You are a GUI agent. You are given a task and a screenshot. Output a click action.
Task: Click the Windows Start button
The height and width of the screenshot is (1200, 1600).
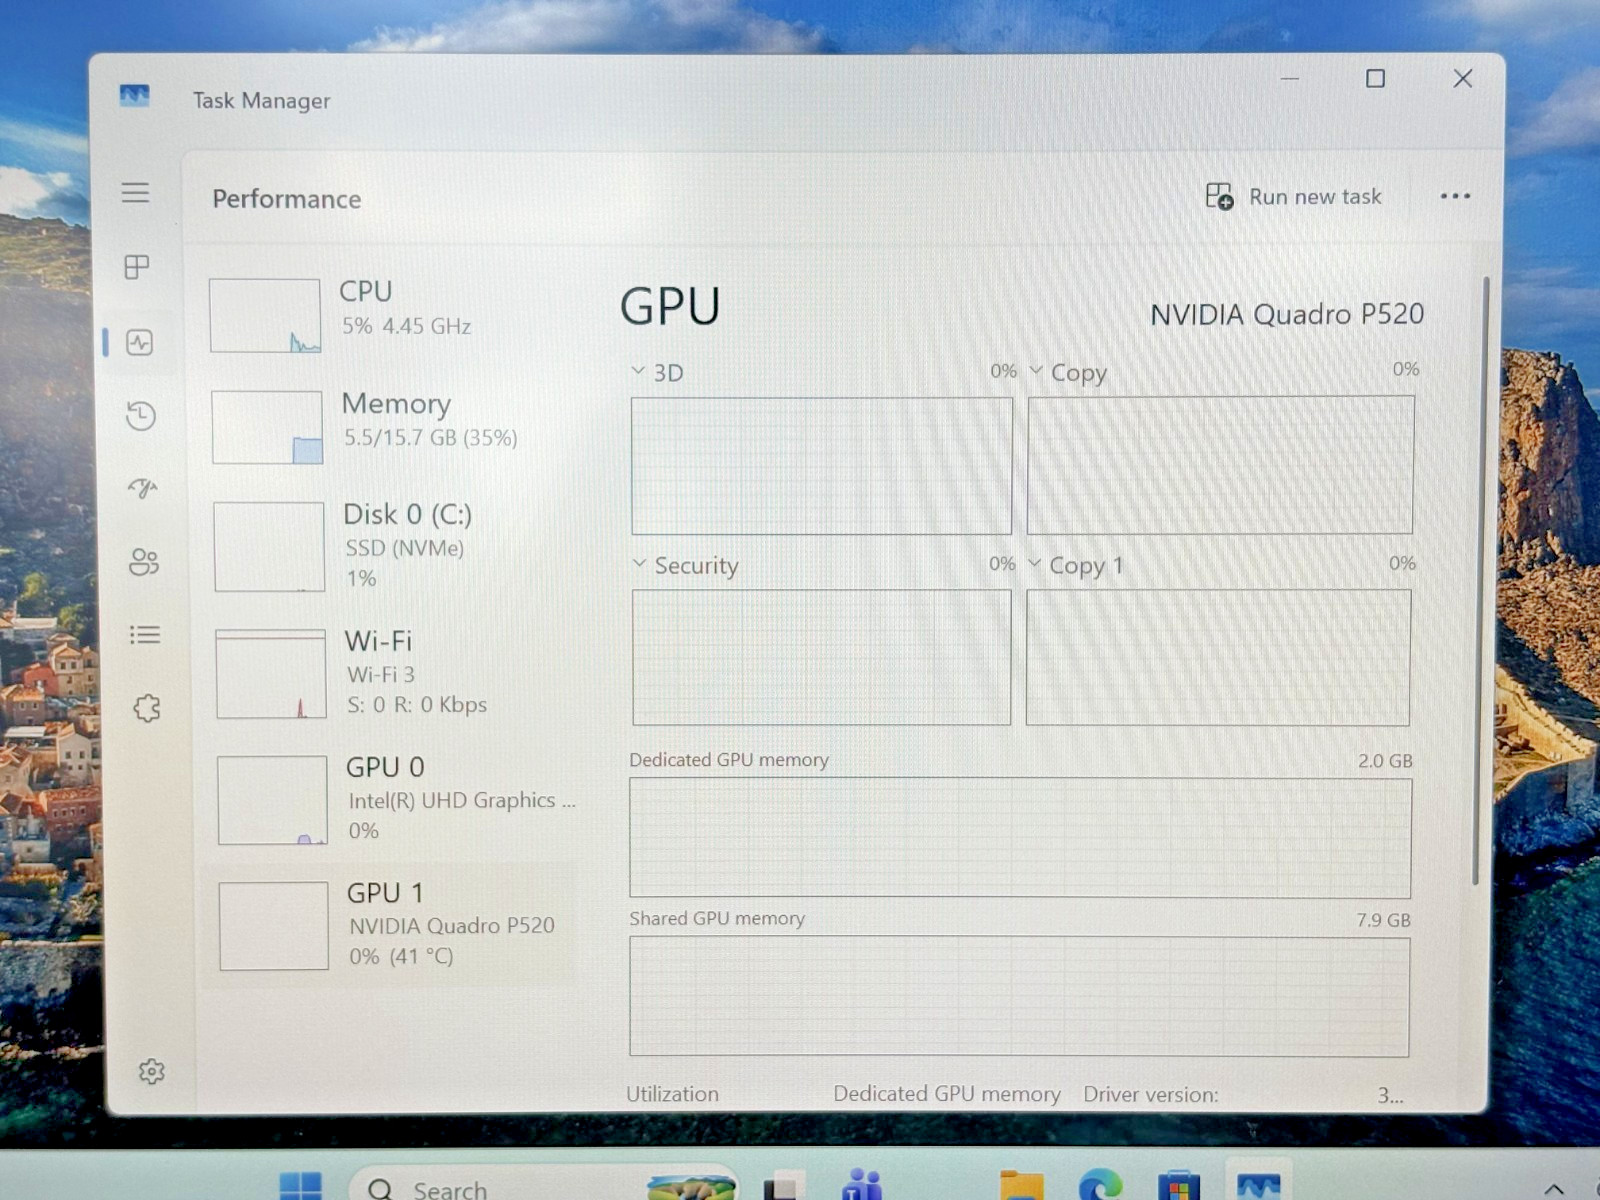301,1187
